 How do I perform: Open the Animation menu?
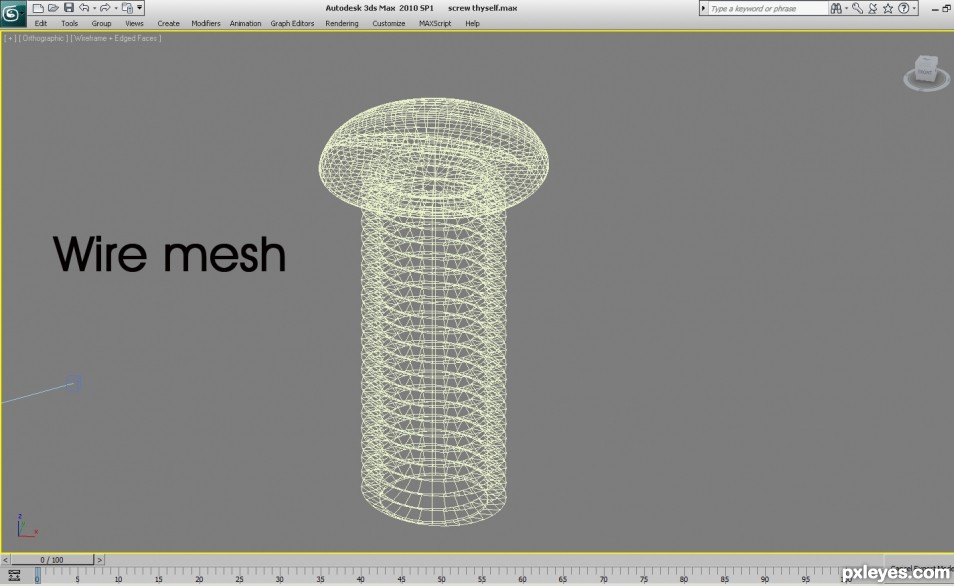coord(245,23)
